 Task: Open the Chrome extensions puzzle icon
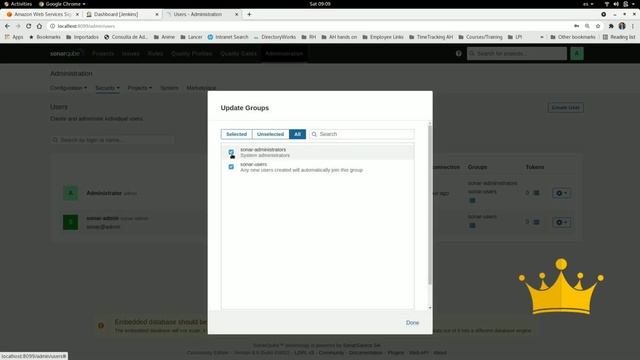(611, 26)
